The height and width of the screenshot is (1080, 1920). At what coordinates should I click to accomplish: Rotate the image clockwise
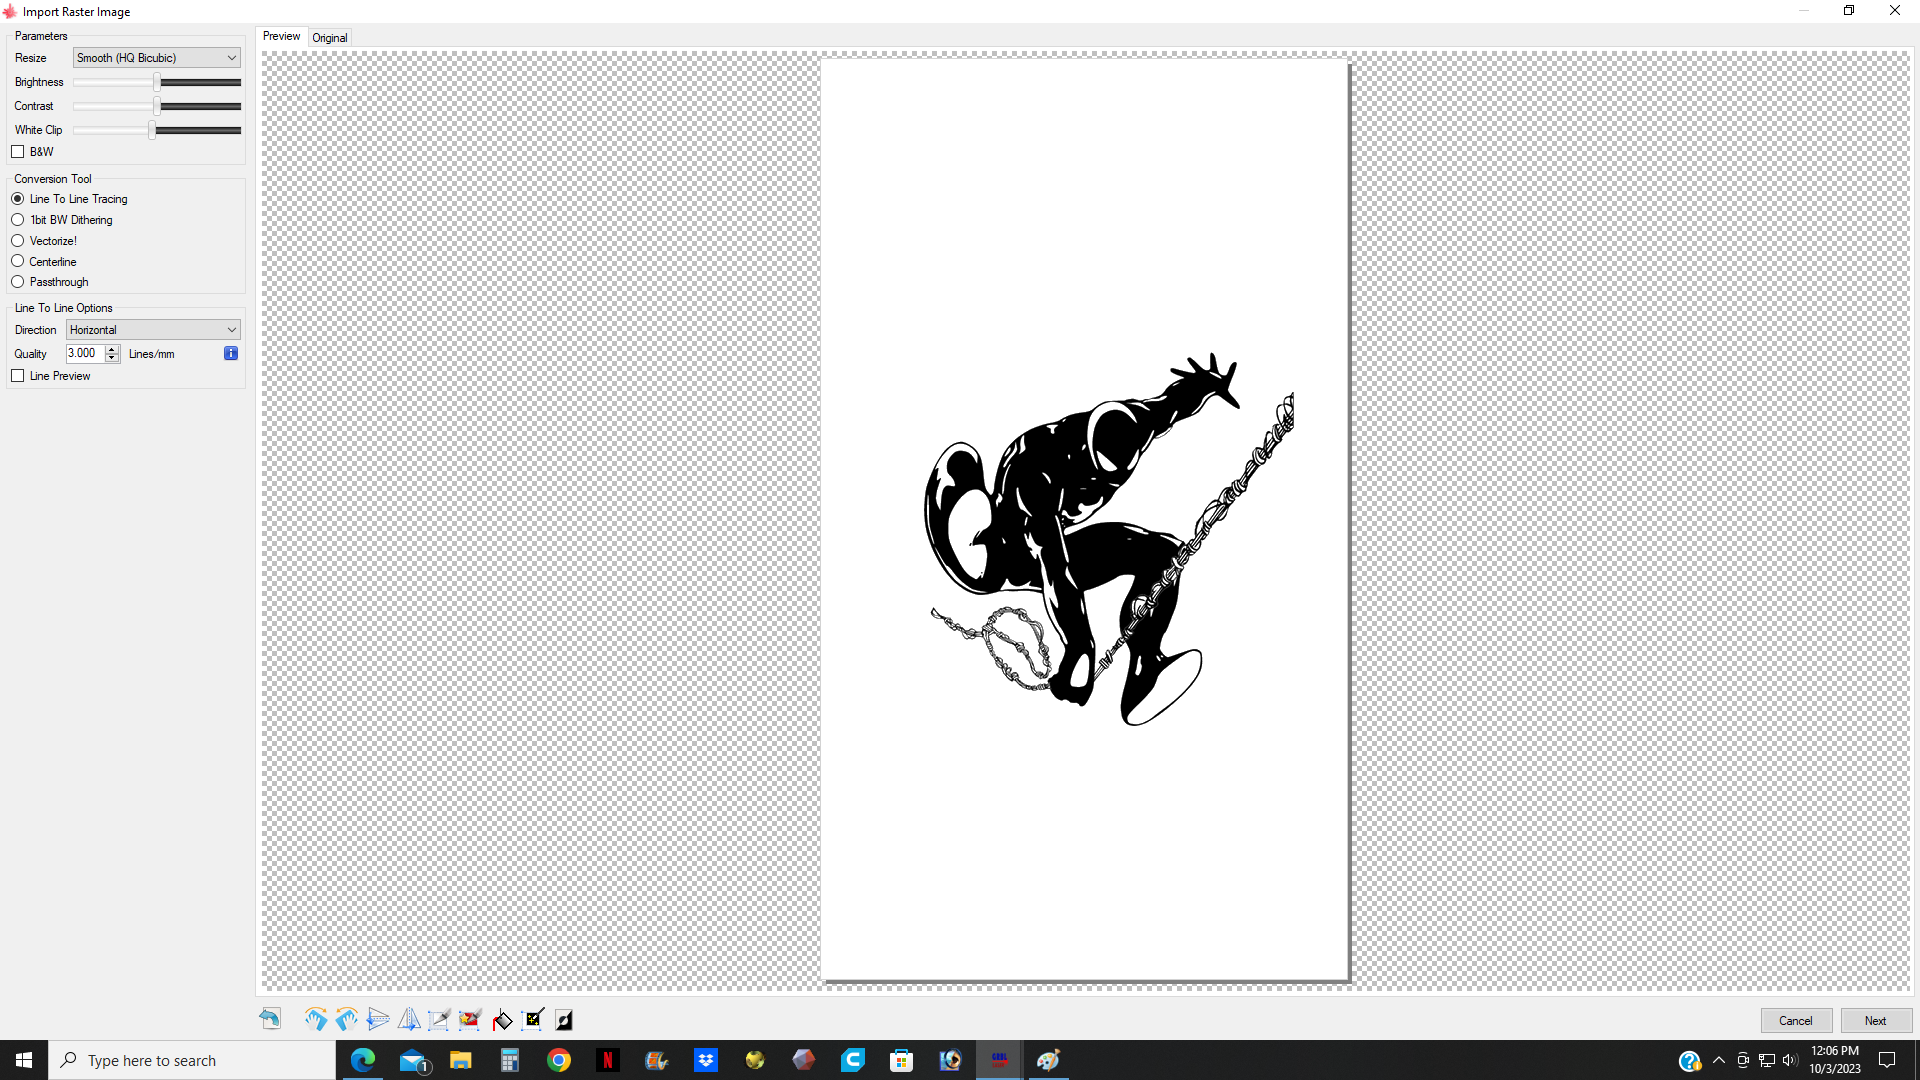pos(316,1019)
